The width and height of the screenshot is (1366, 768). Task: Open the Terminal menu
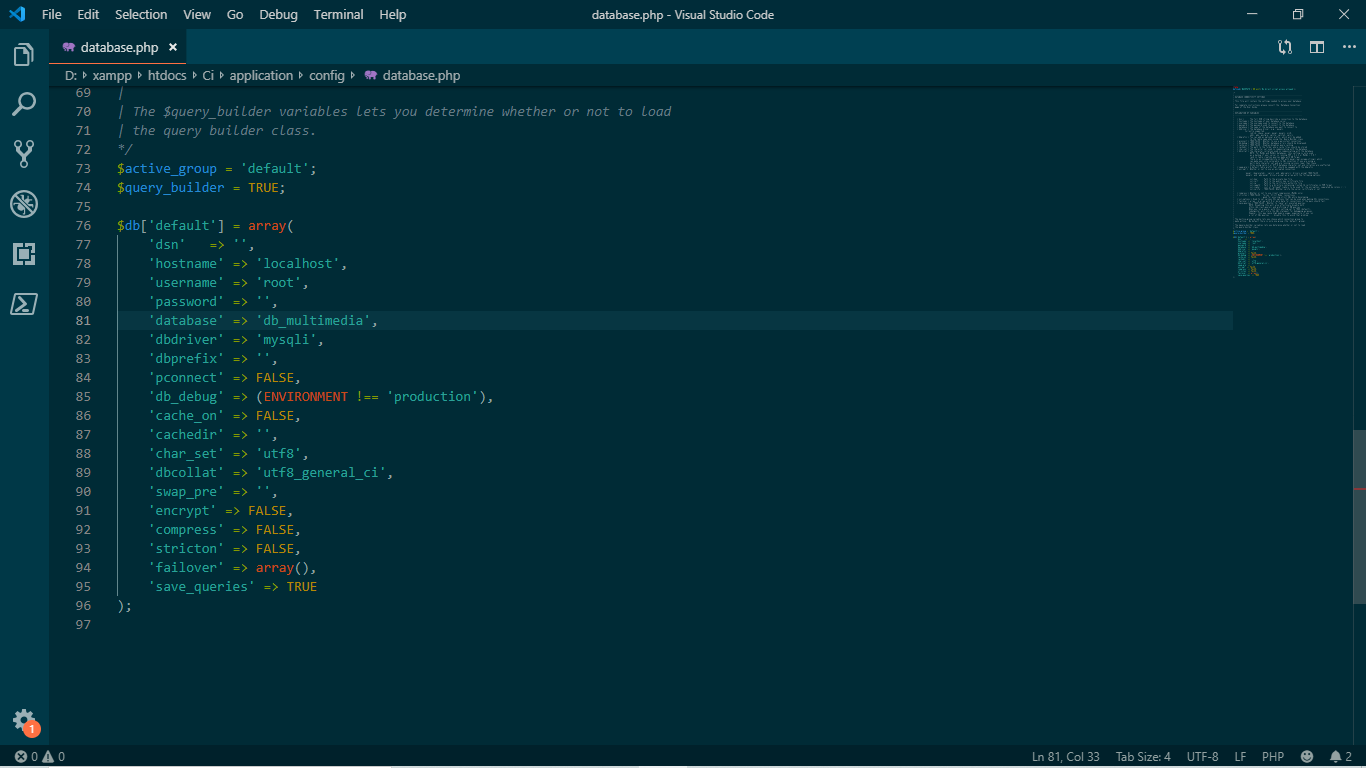point(338,14)
